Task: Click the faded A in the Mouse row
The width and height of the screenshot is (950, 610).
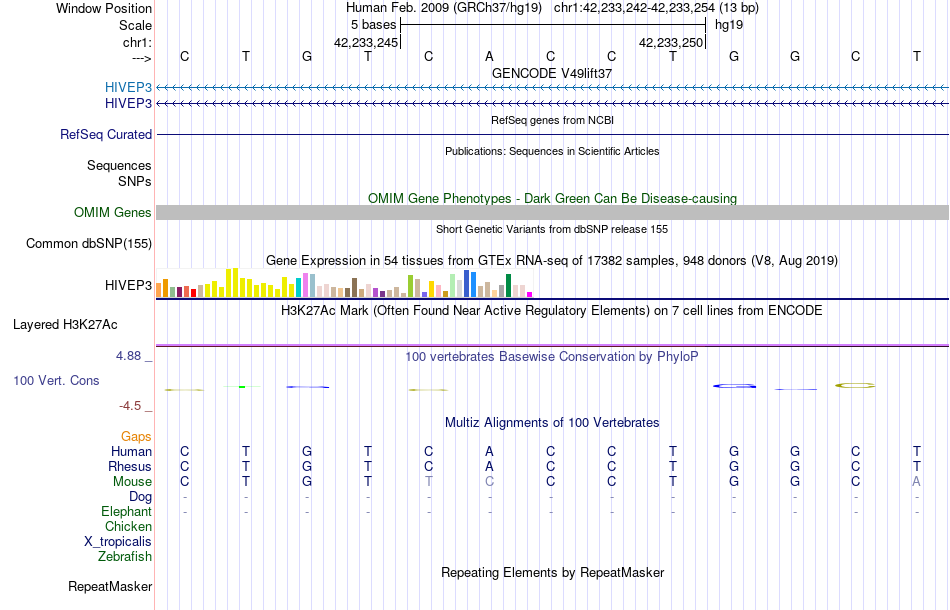Action: [x=917, y=482]
